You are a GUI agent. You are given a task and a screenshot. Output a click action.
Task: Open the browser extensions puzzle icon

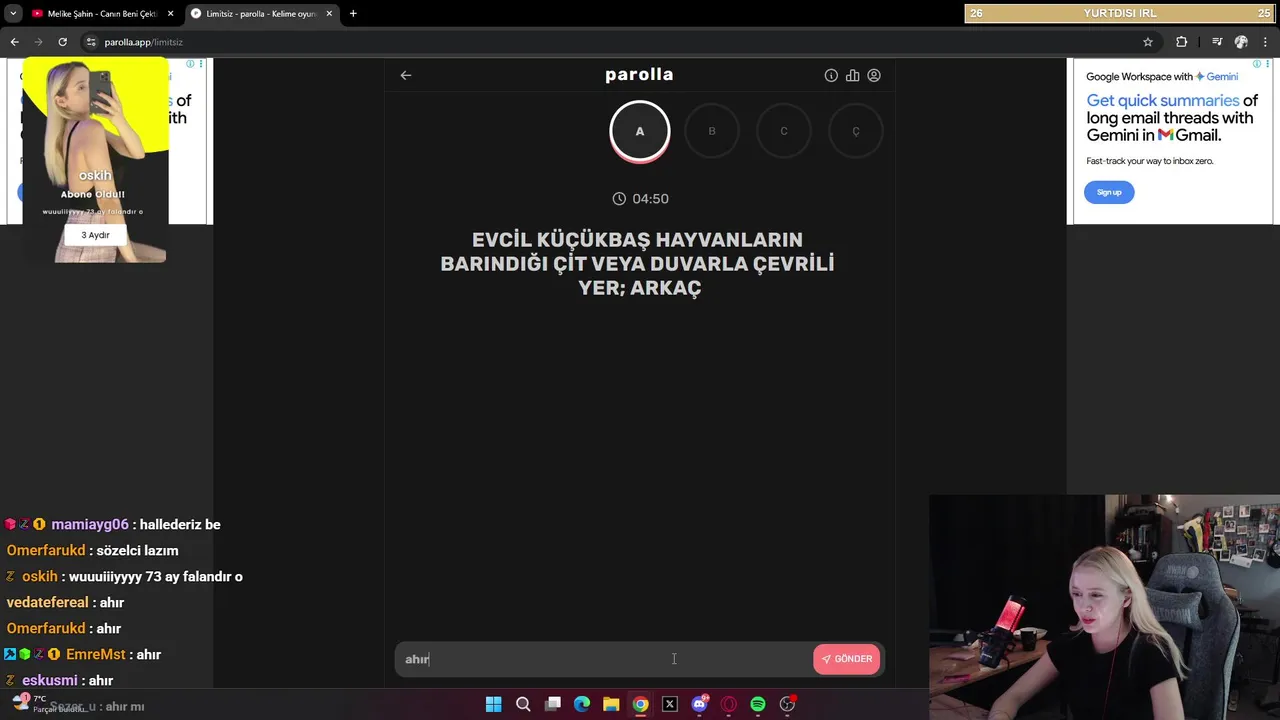[1181, 42]
